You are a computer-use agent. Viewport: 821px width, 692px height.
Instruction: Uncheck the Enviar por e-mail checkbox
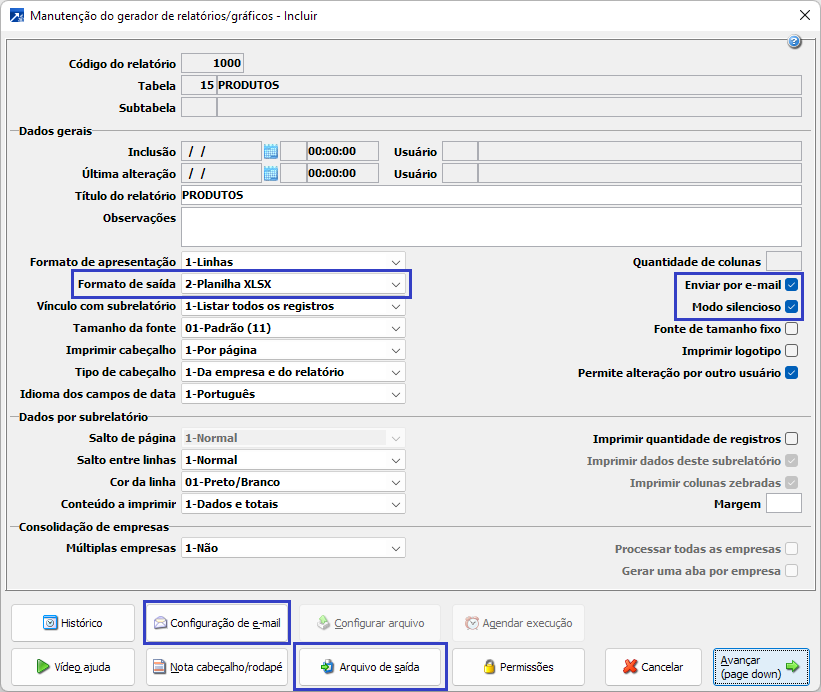pyautogui.click(x=792, y=285)
